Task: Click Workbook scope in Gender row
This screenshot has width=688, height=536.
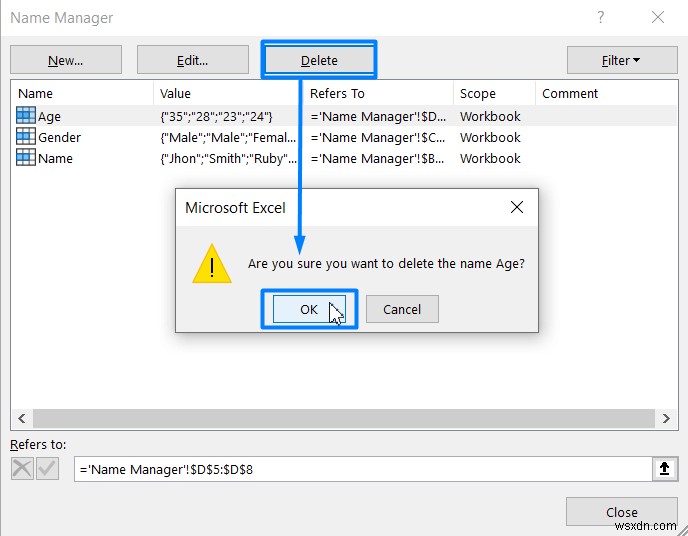Action: coord(490,137)
